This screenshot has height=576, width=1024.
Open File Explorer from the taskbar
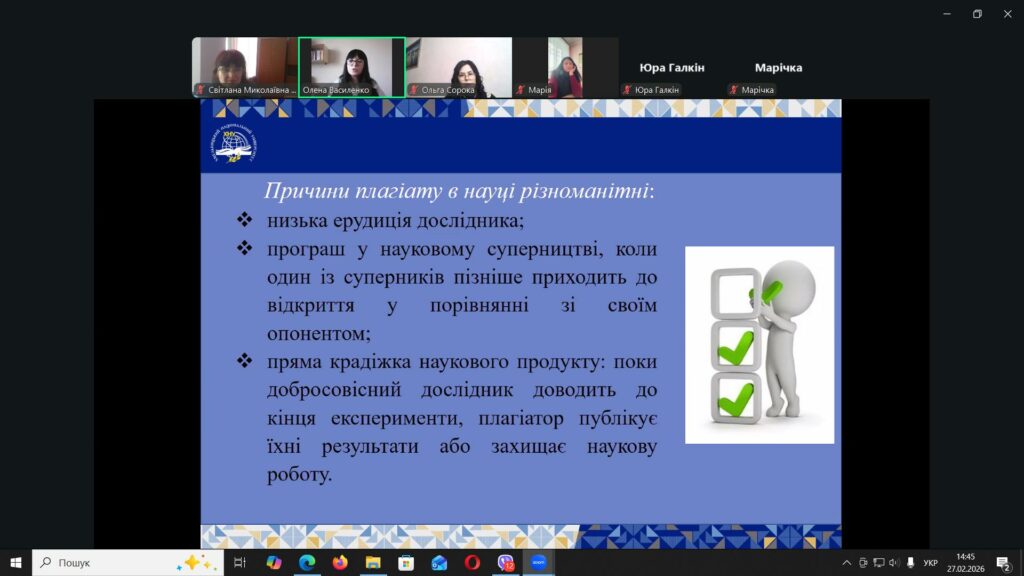click(x=373, y=563)
